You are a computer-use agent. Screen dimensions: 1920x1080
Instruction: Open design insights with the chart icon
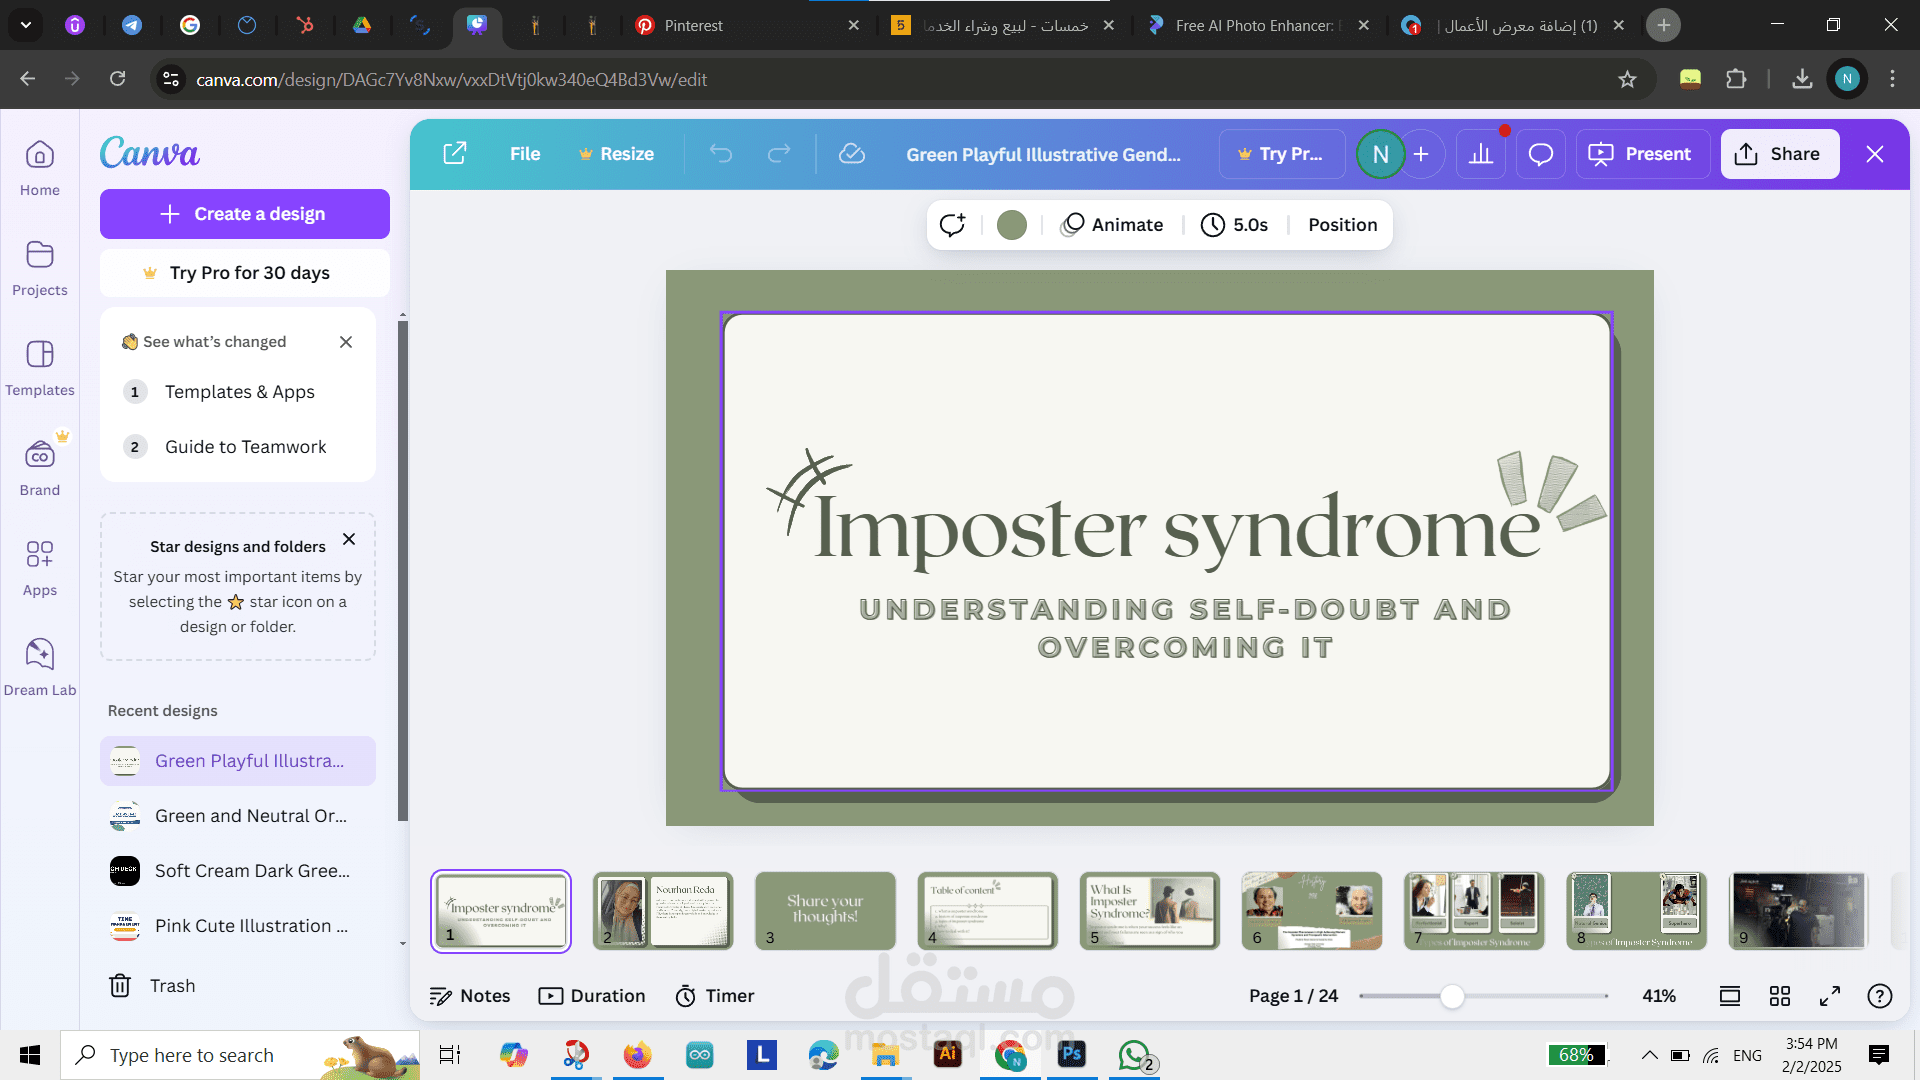click(1481, 154)
